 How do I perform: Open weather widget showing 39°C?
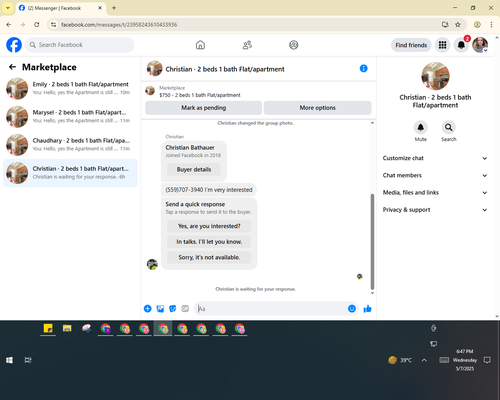[400, 360]
